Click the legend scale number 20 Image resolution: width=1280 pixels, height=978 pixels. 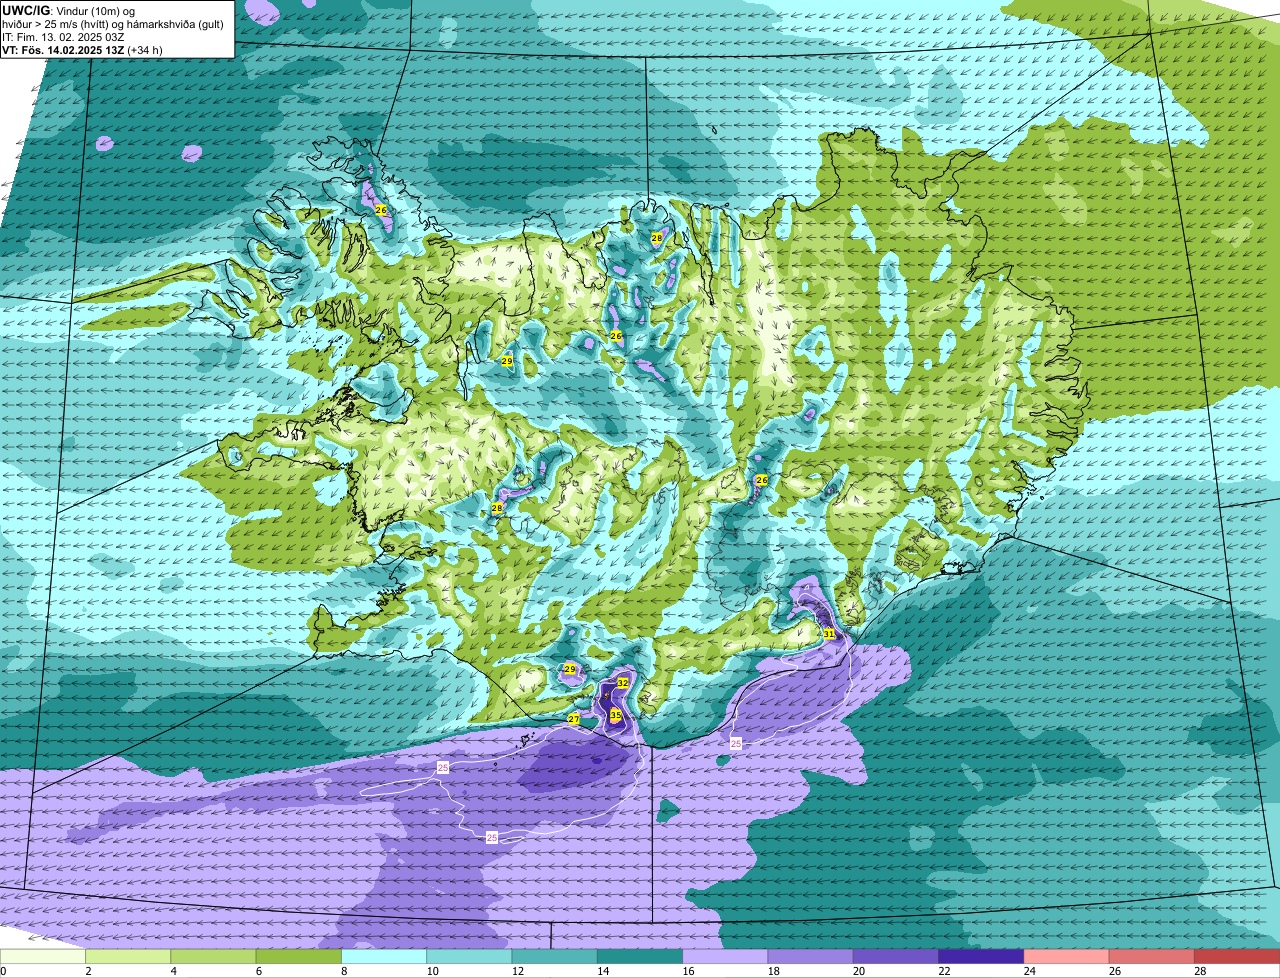pyautogui.click(x=859, y=971)
